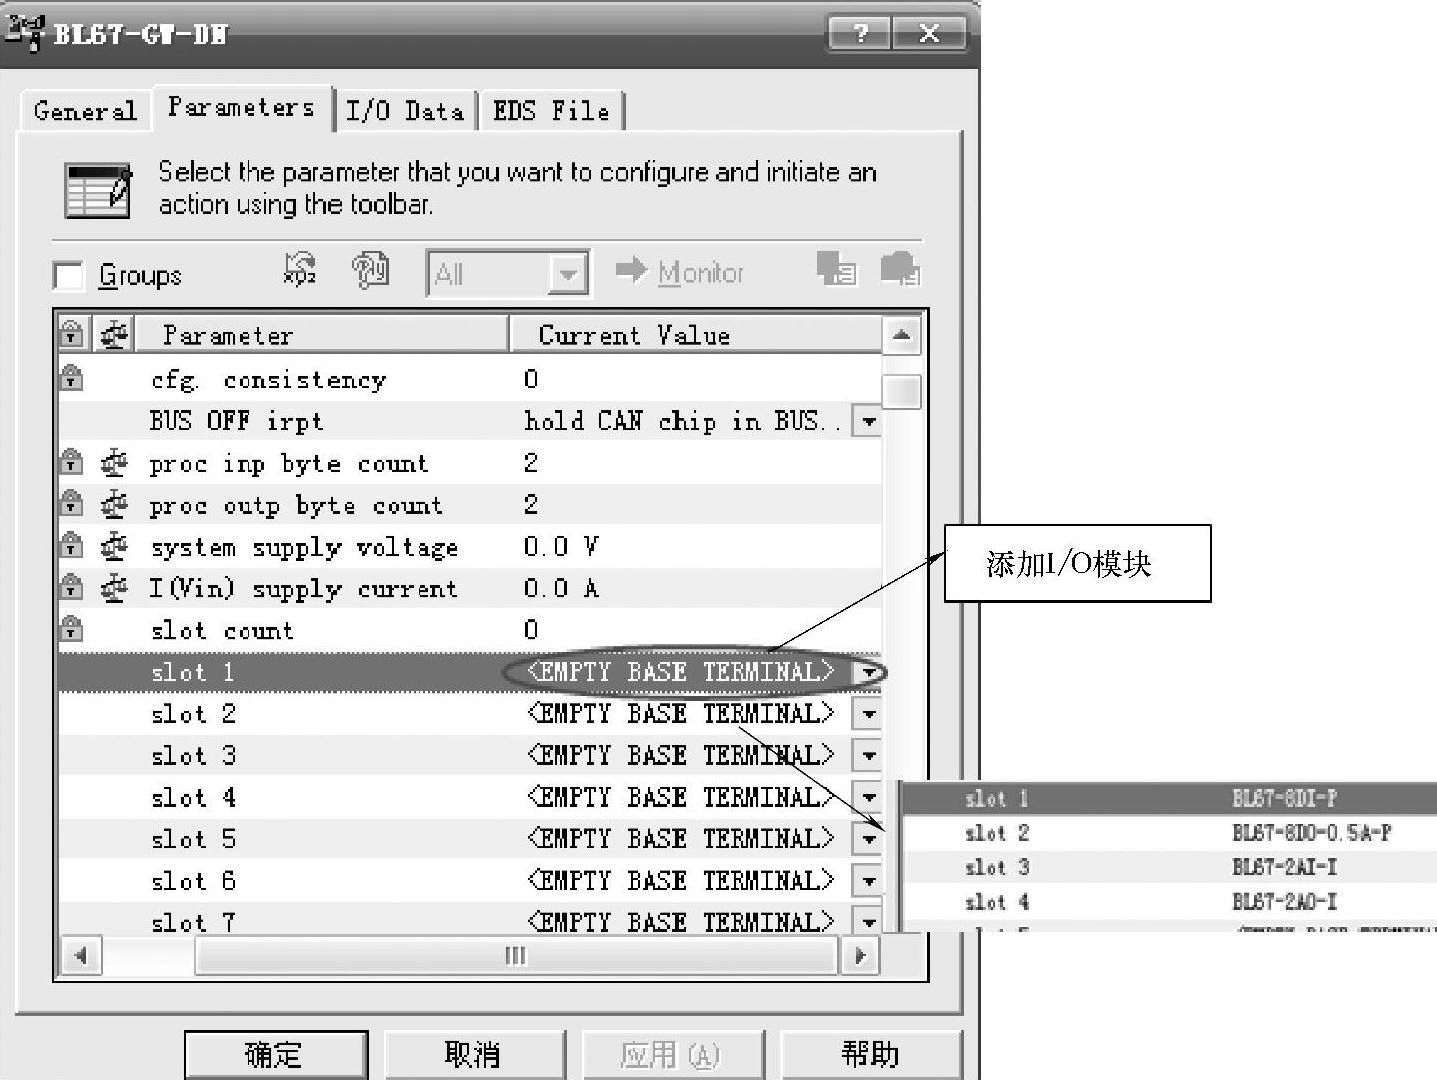Switch to the EDS File tab
This screenshot has height=1080, width=1437.
tap(551, 110)
